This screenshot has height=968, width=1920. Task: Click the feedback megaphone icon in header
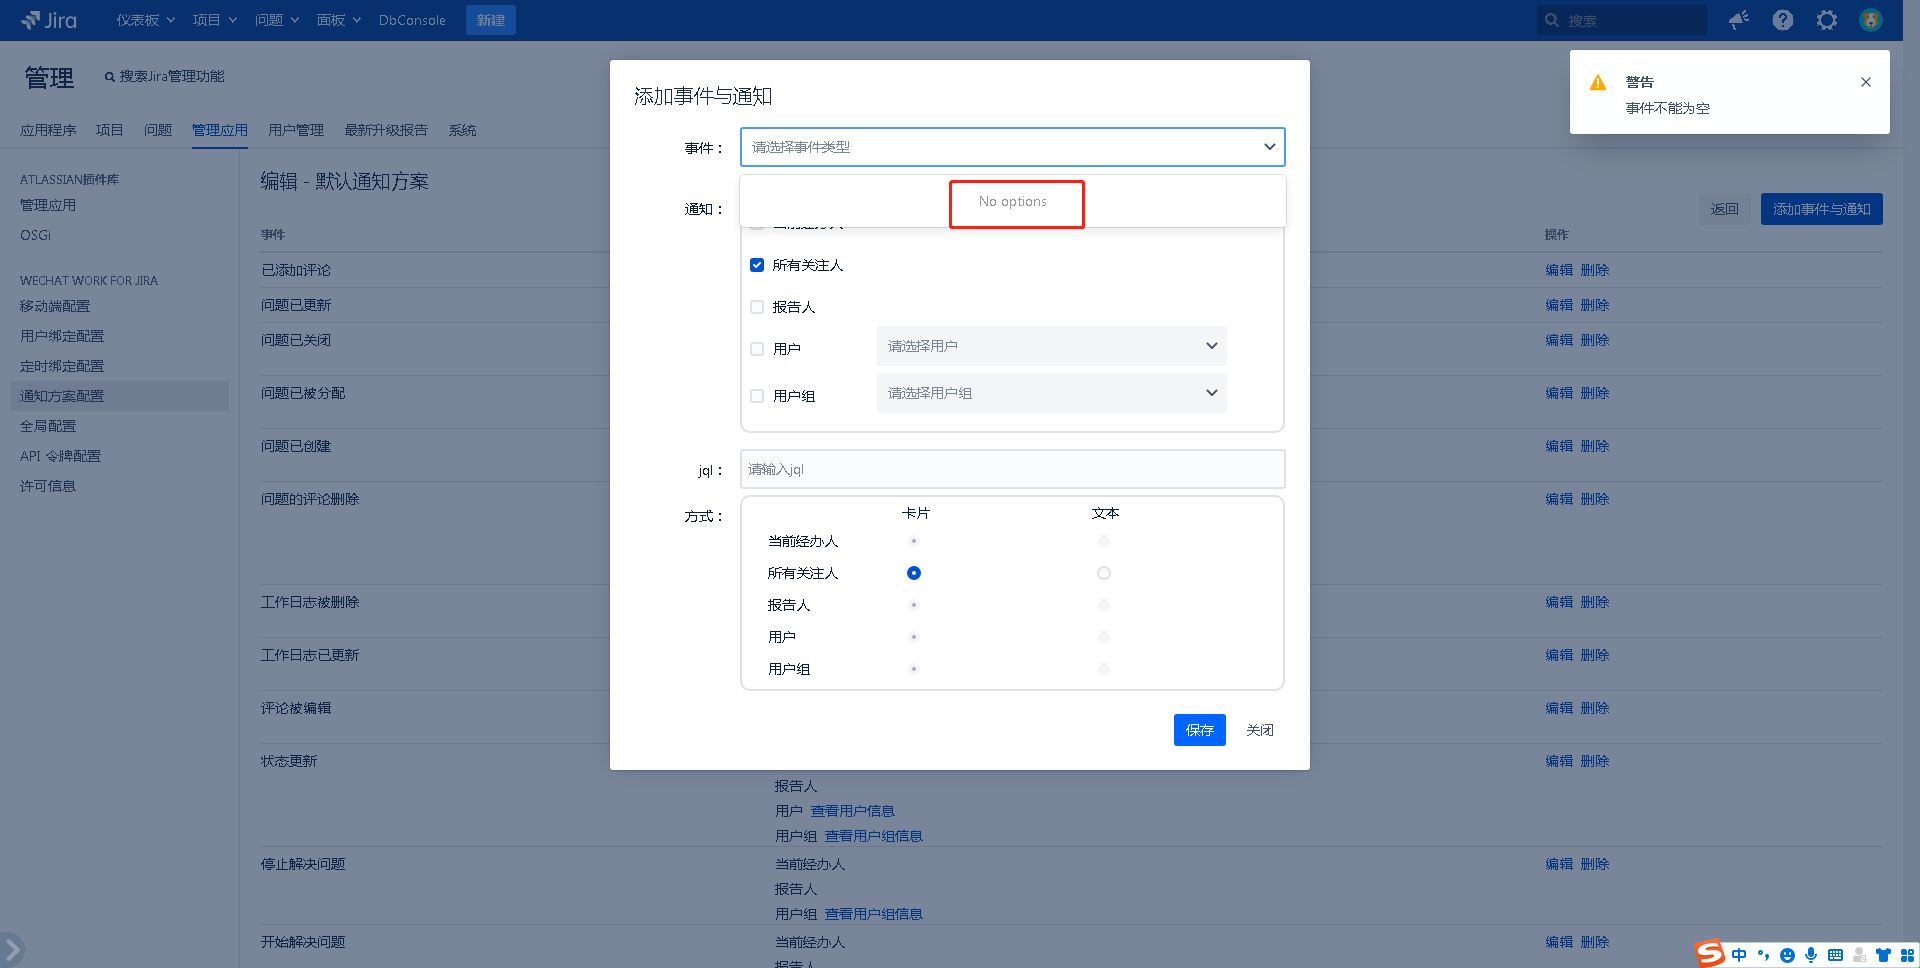[x=1739, y=20]
